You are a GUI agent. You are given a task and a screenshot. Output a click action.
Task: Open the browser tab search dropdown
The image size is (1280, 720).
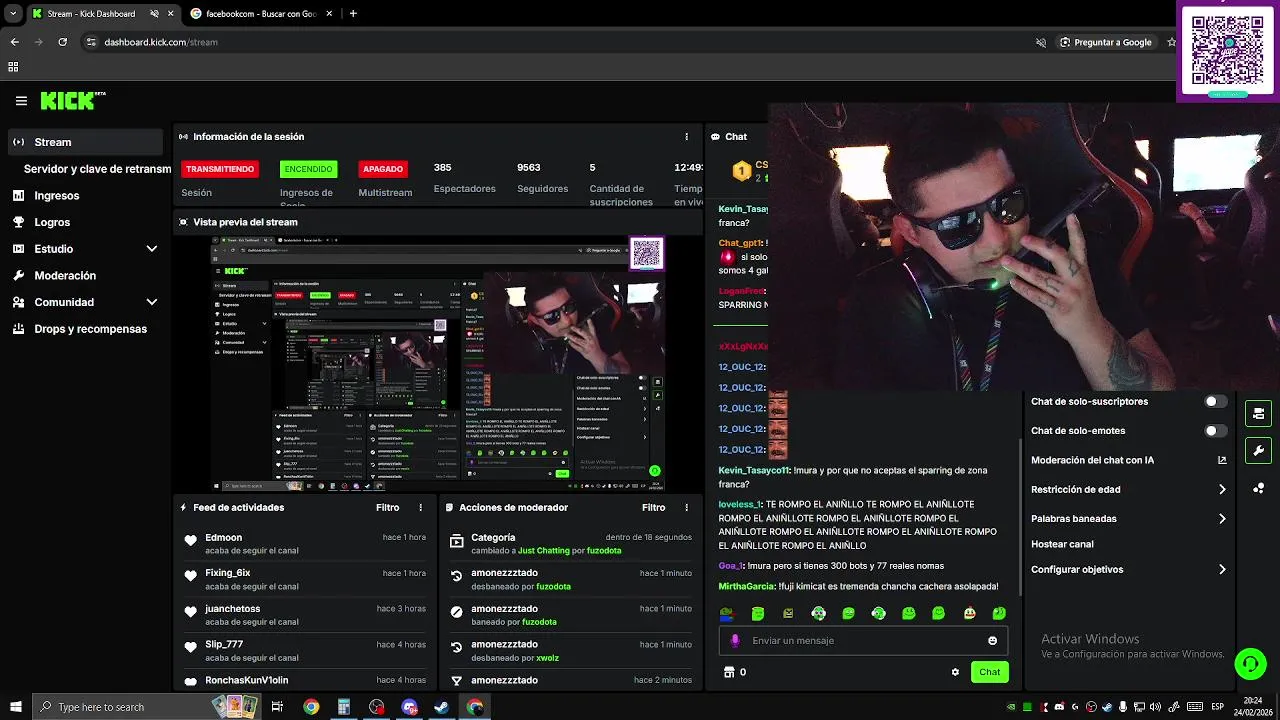click(13, 14)
